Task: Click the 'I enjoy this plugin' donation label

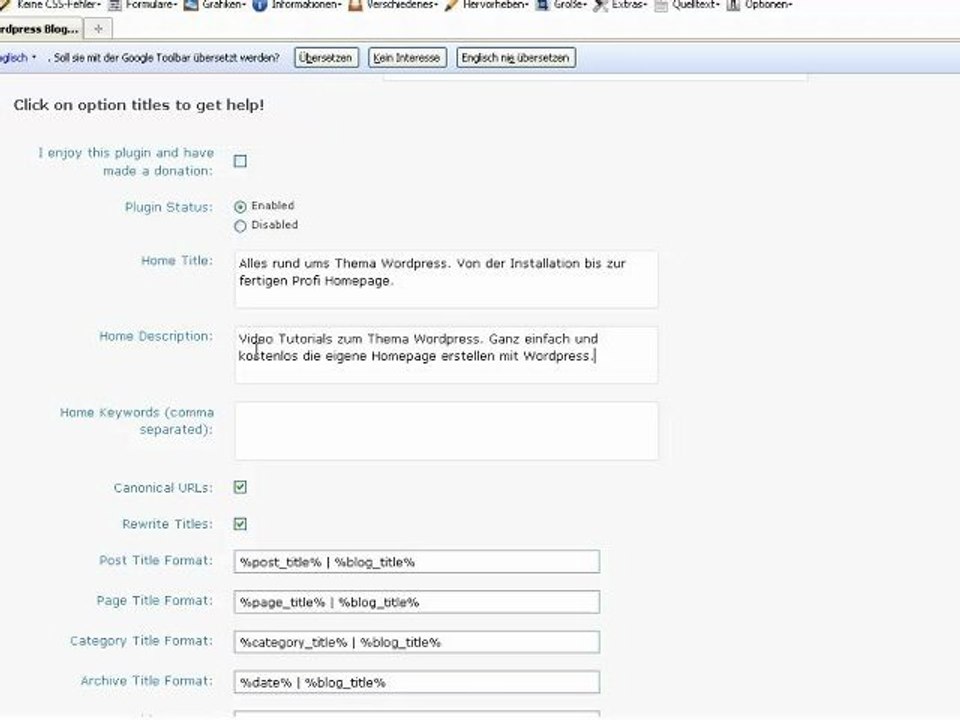Action: click(126, 162)
